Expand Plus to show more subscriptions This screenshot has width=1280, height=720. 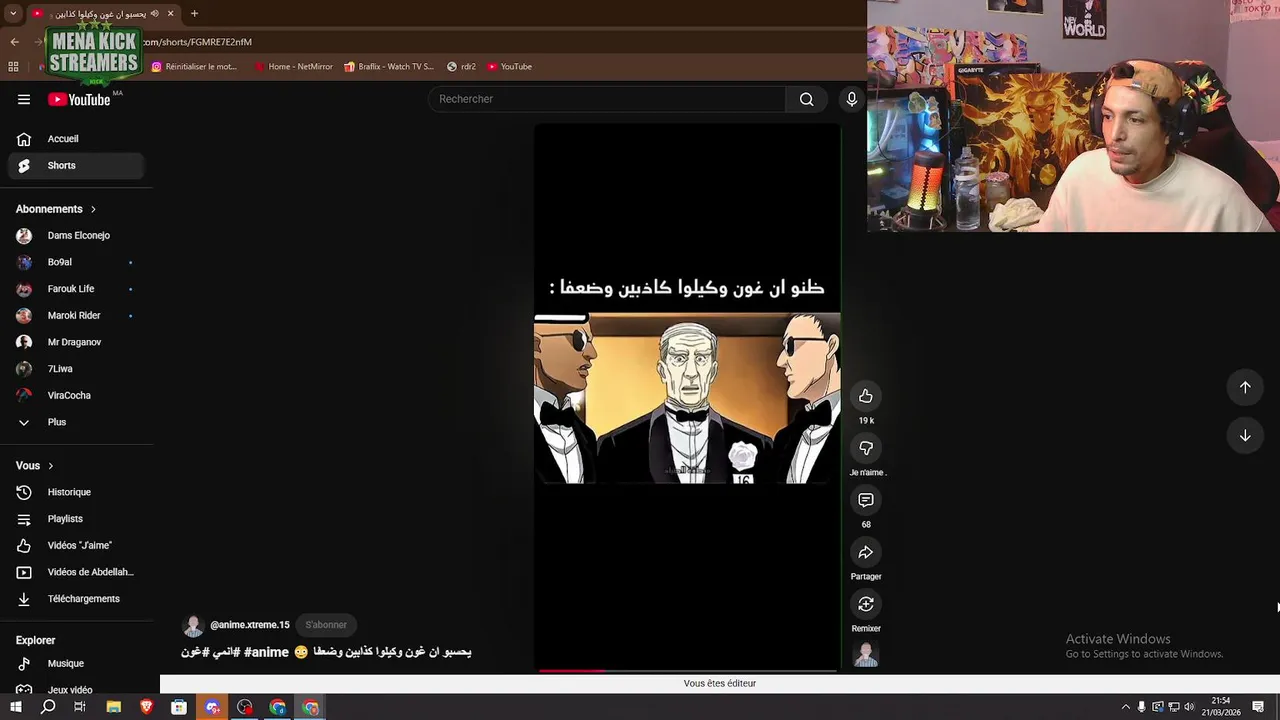[76, 422]
